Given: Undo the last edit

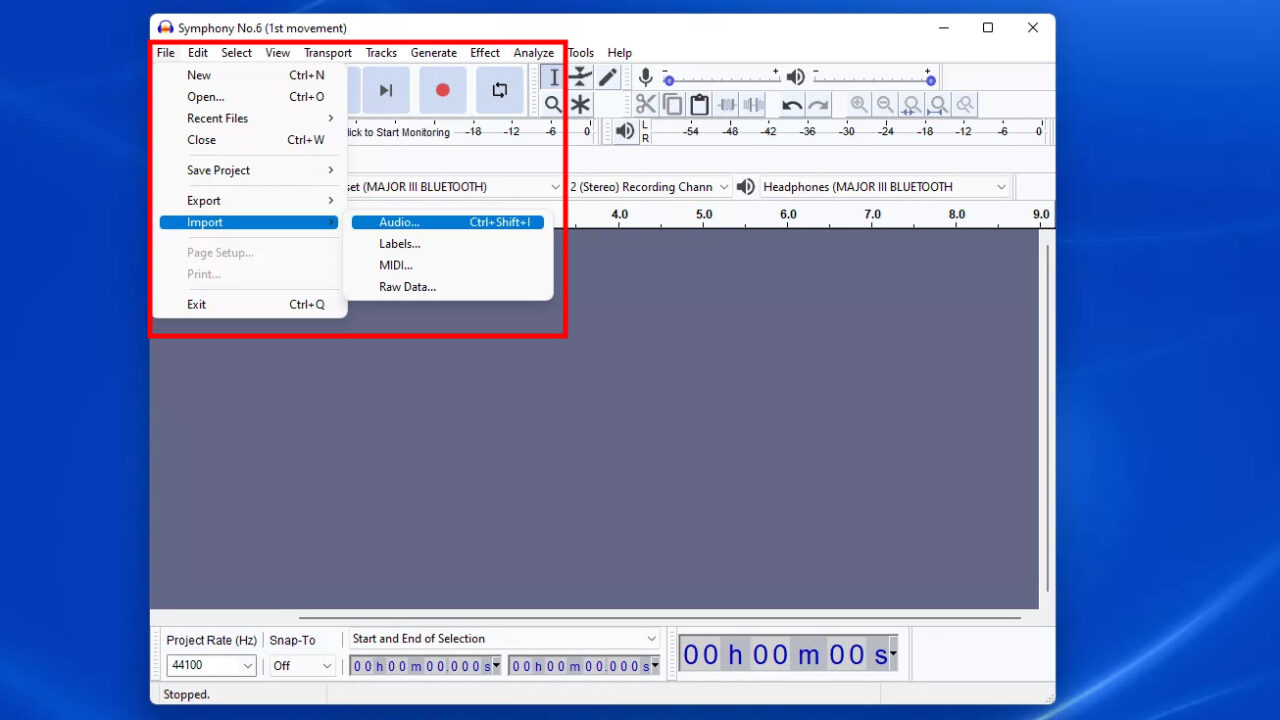Looking at the screenshot, I should (791, 104).
